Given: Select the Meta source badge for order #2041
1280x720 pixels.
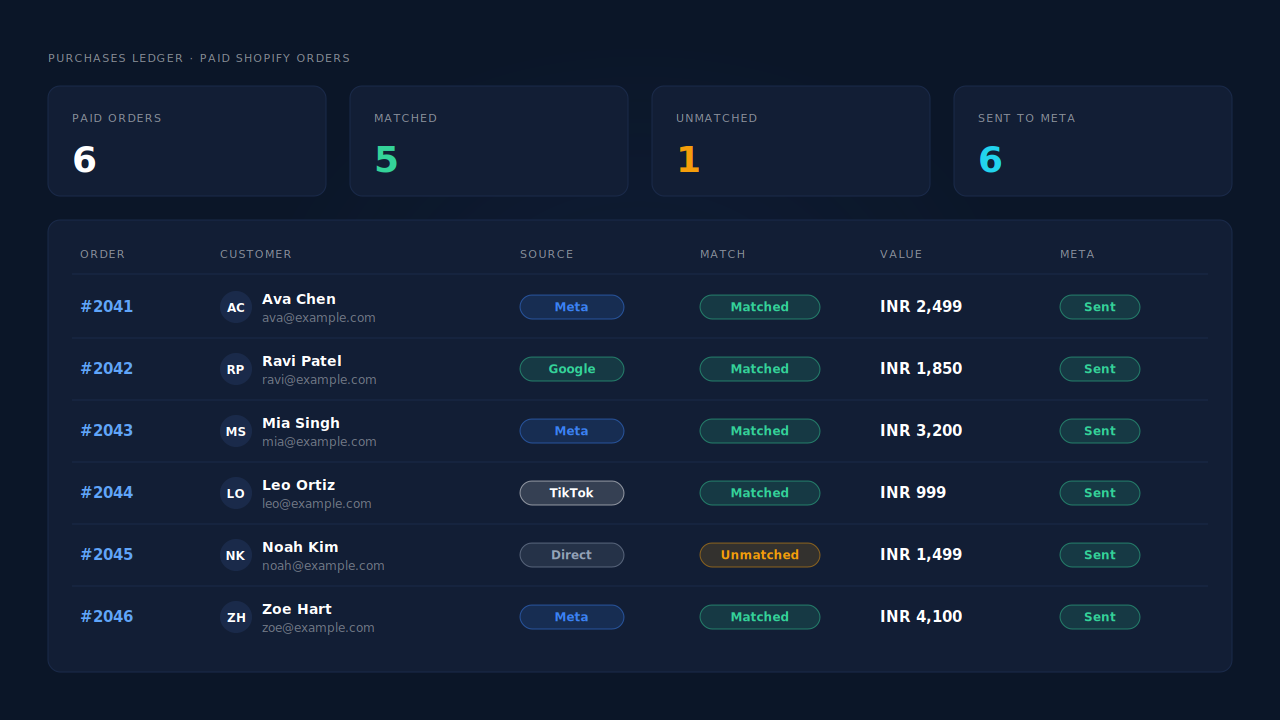Looking at the screenshot, I should (572, 307).
